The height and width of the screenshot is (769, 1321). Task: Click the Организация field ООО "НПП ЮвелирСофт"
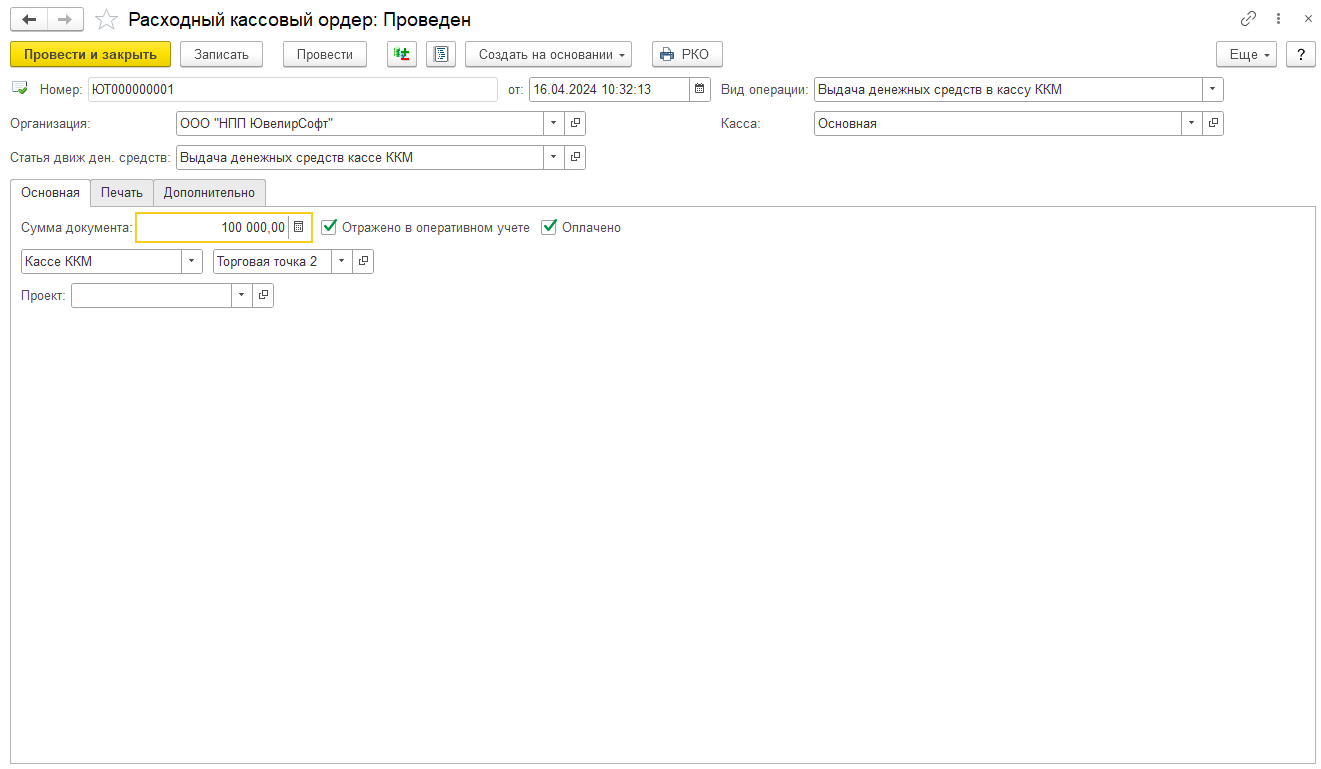[360, 123]
